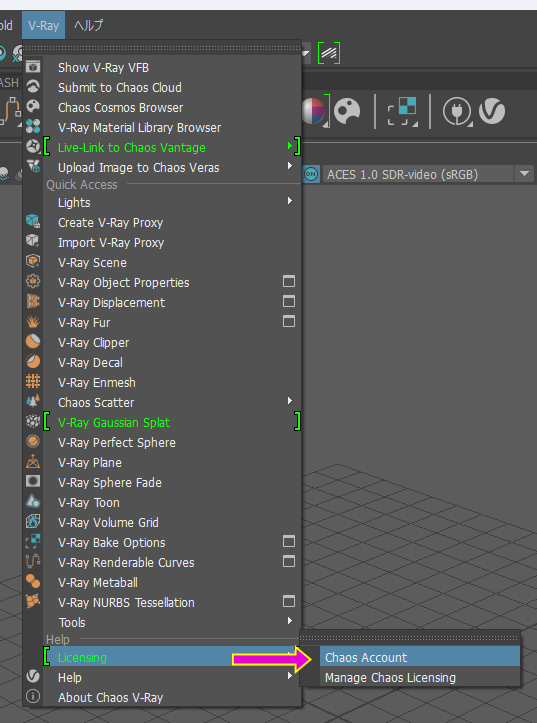537x723 pixels.
Task: Open the ヘルプ menu in the menu bar
Action: coord(89,25)
